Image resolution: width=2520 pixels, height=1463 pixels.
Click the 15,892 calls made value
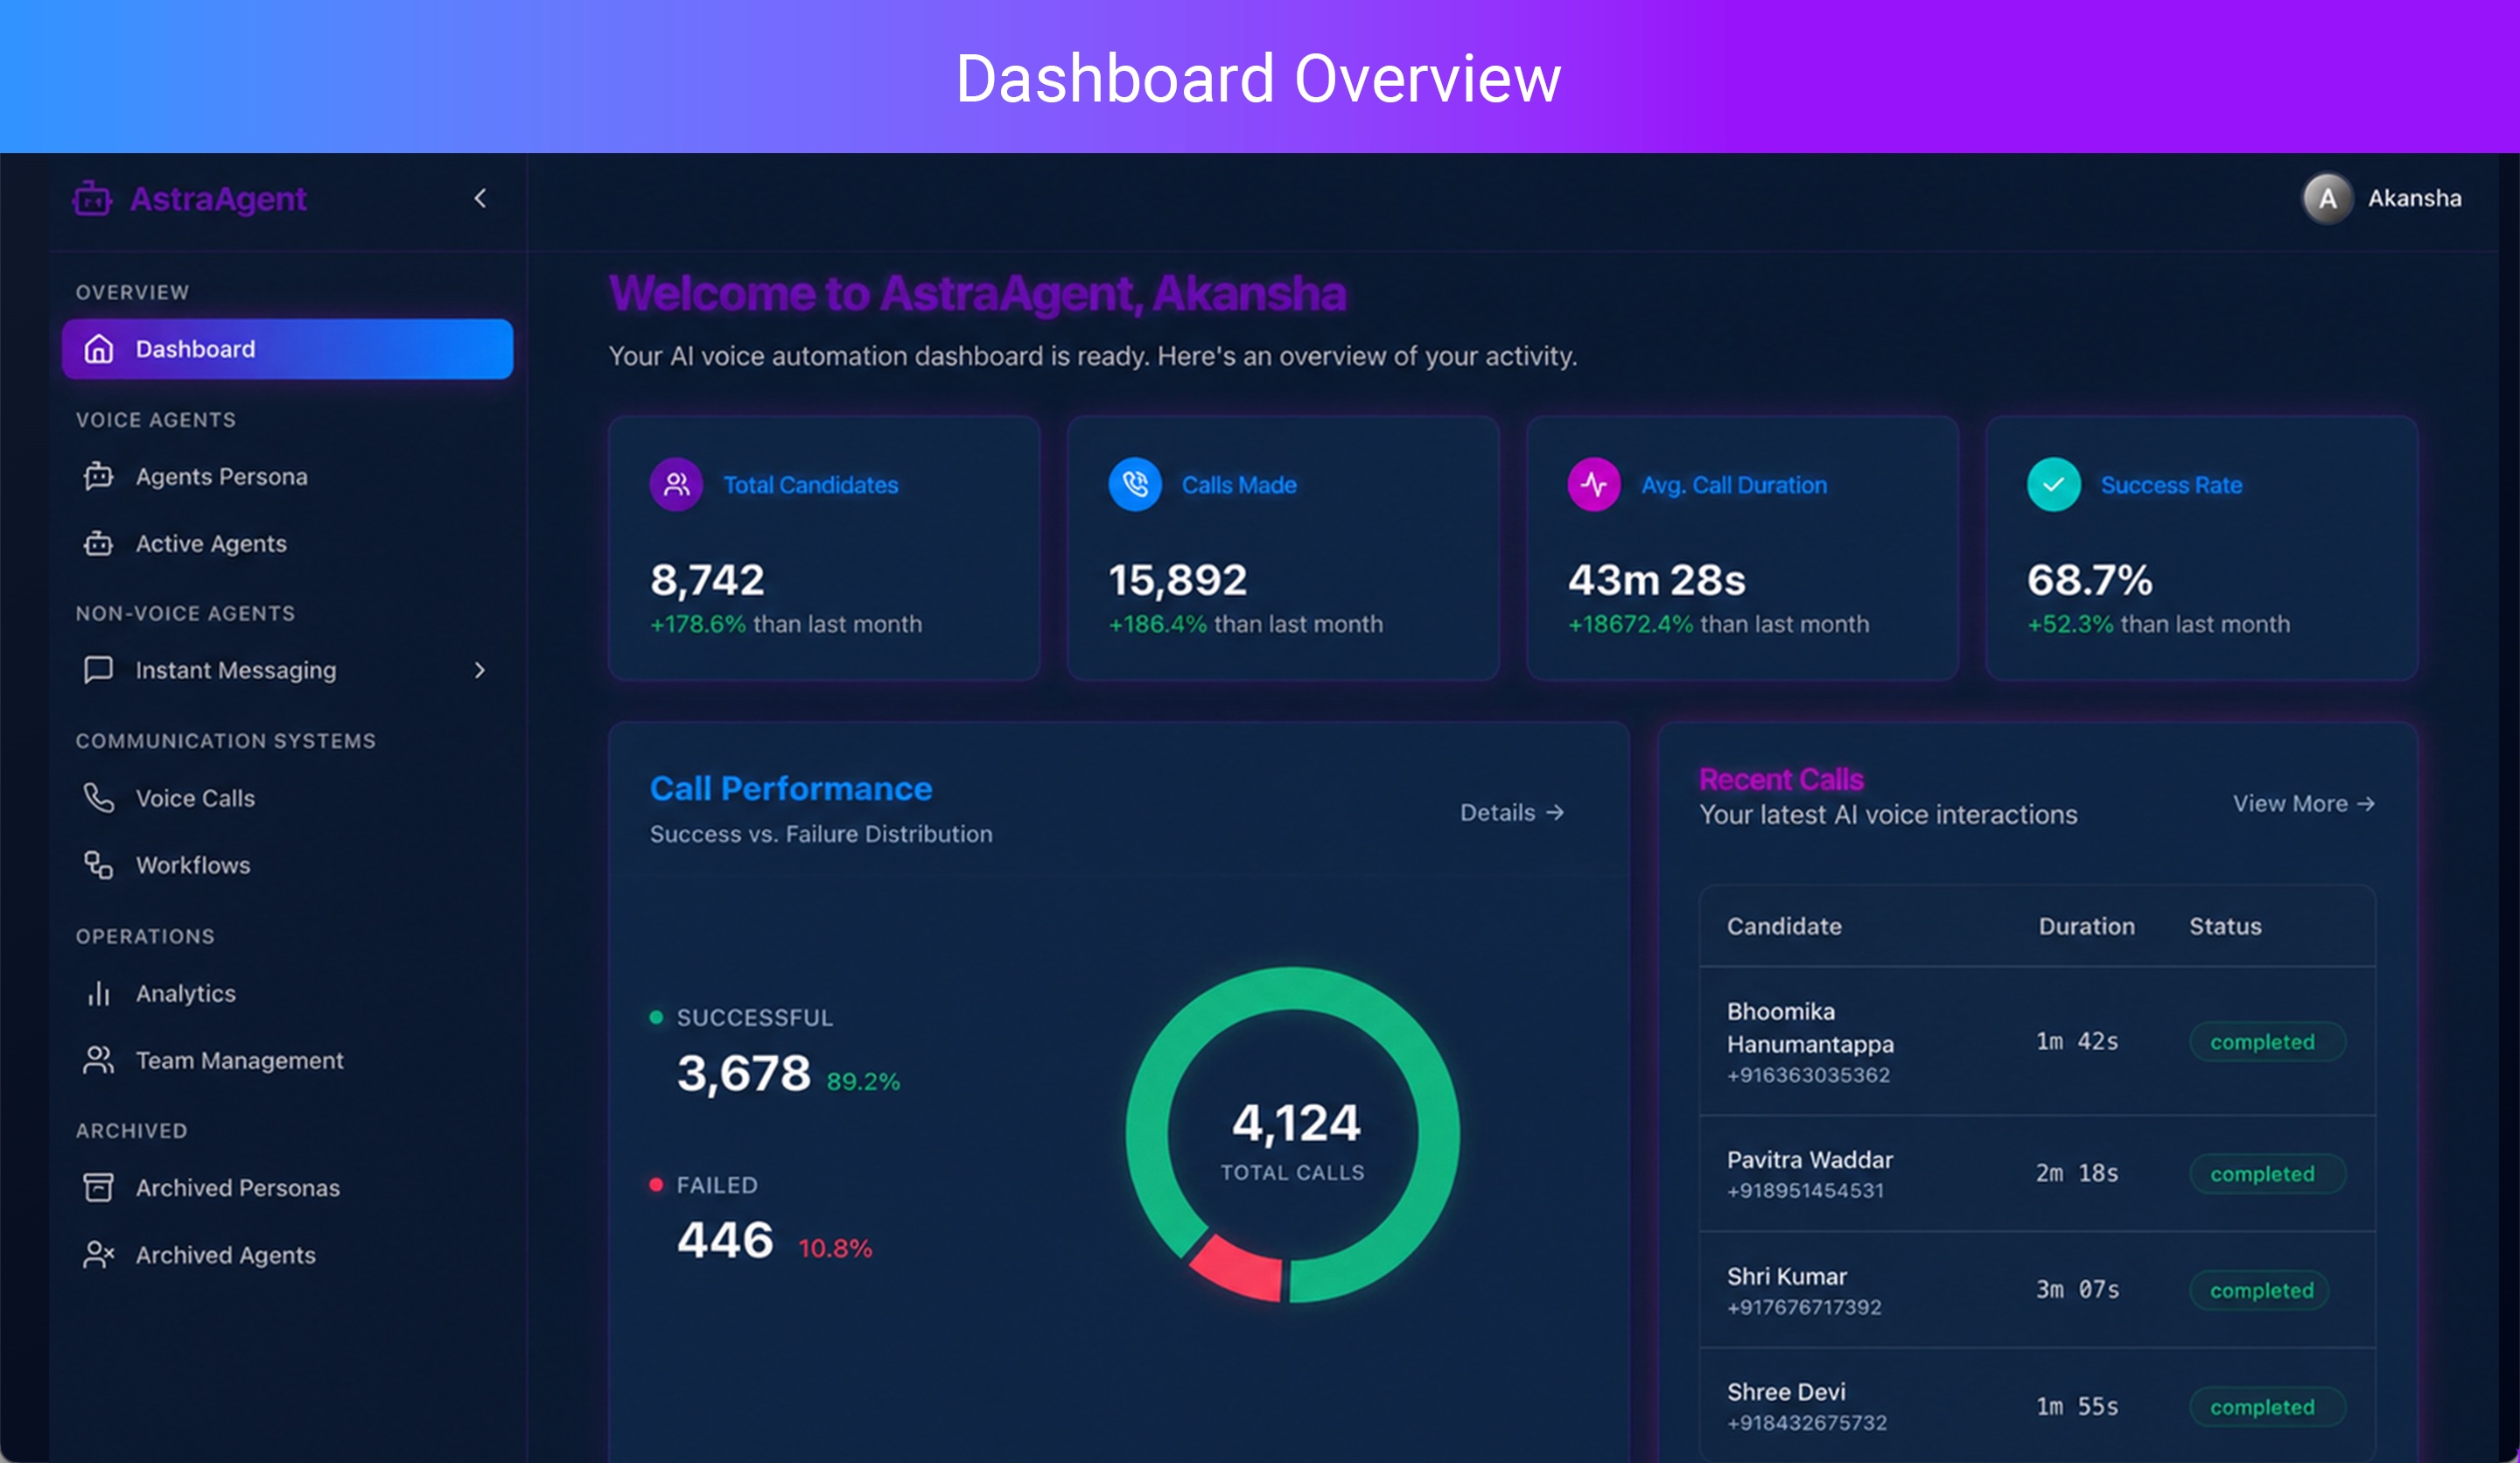(1177, 580)
